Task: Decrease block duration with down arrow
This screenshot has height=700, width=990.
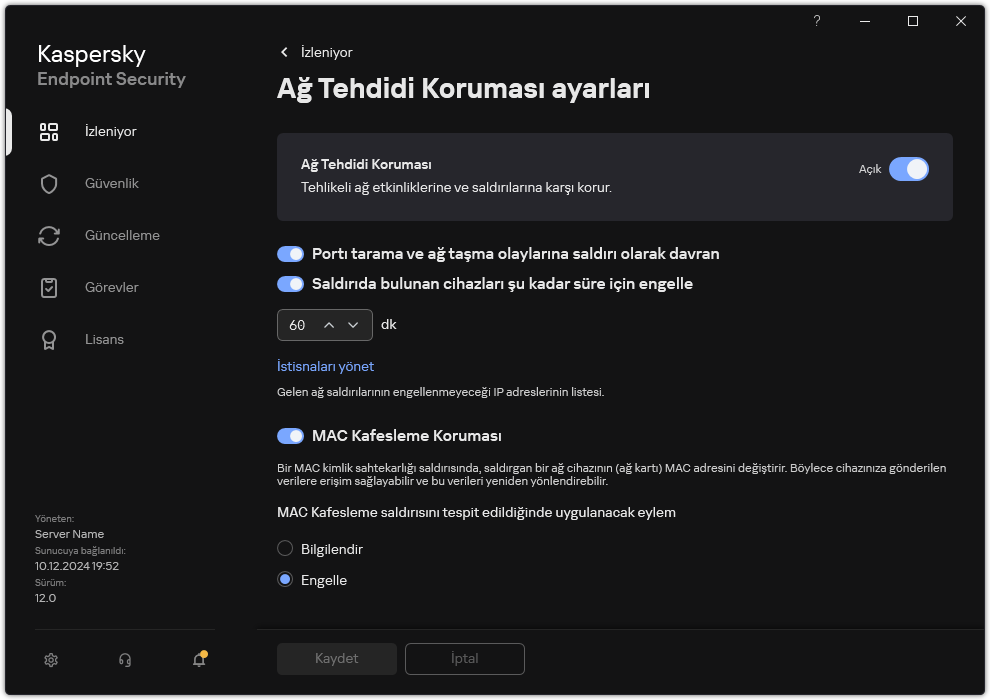Action: (353, 324)
